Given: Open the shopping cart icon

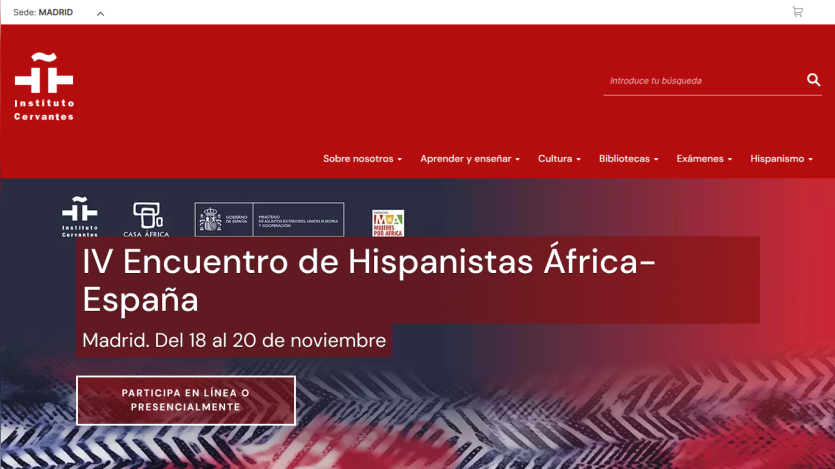Looking at the screenshot, I should click(x=797, y=12).
